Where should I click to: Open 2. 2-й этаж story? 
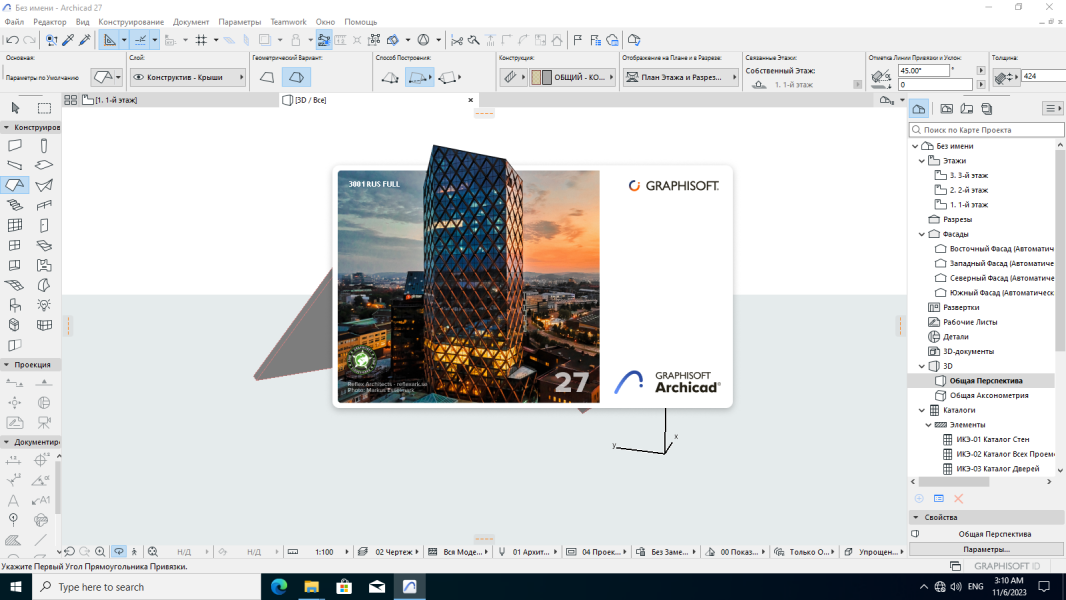click(x=969, y=190)
